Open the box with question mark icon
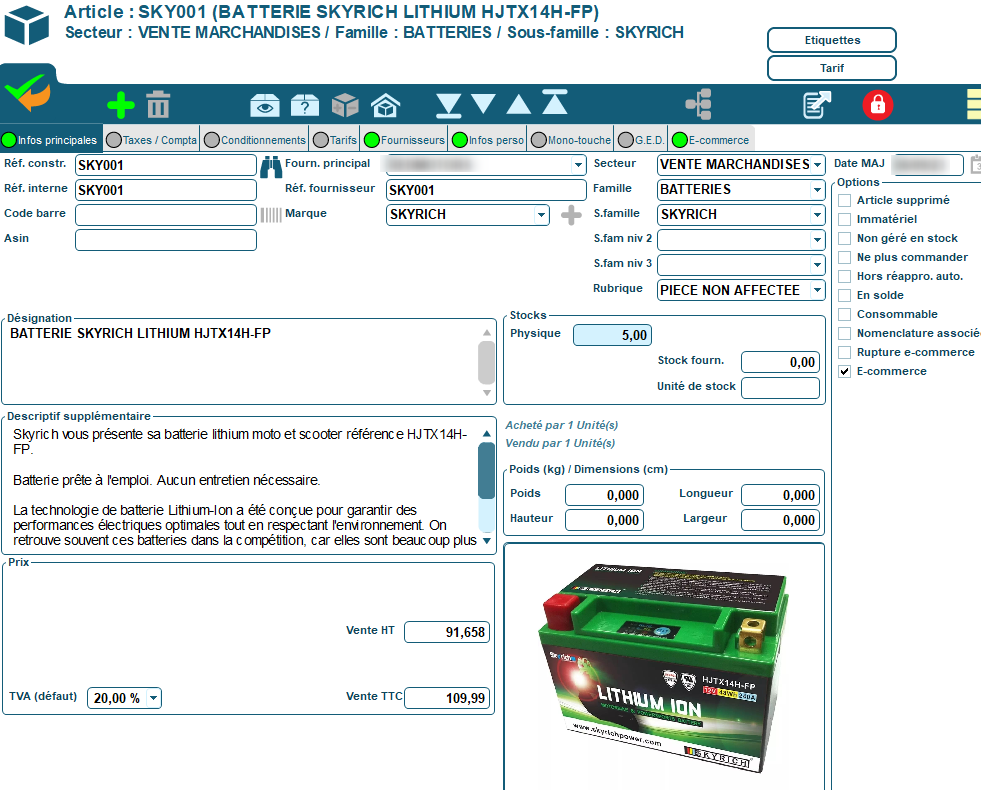 (x=305, y=105)
